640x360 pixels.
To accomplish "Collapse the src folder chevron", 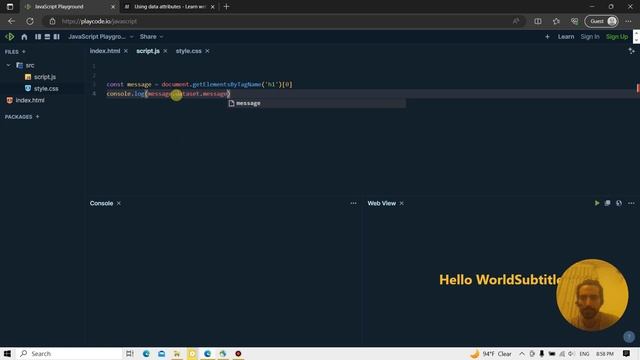I will (x=8, y=65).
